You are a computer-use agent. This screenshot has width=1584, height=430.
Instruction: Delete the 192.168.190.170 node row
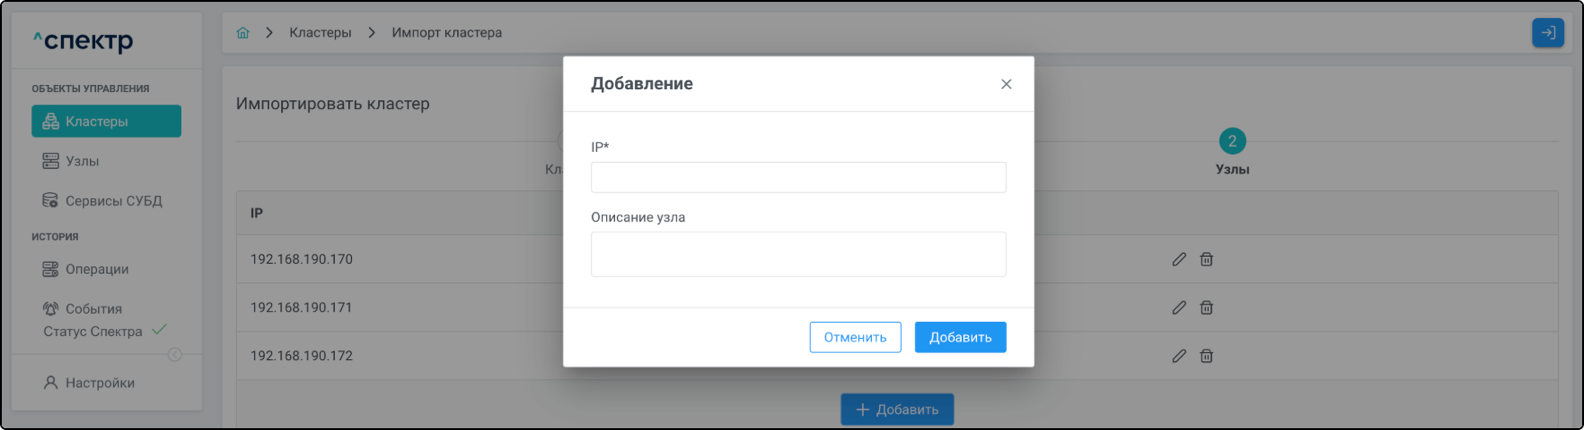point(1207,259)
